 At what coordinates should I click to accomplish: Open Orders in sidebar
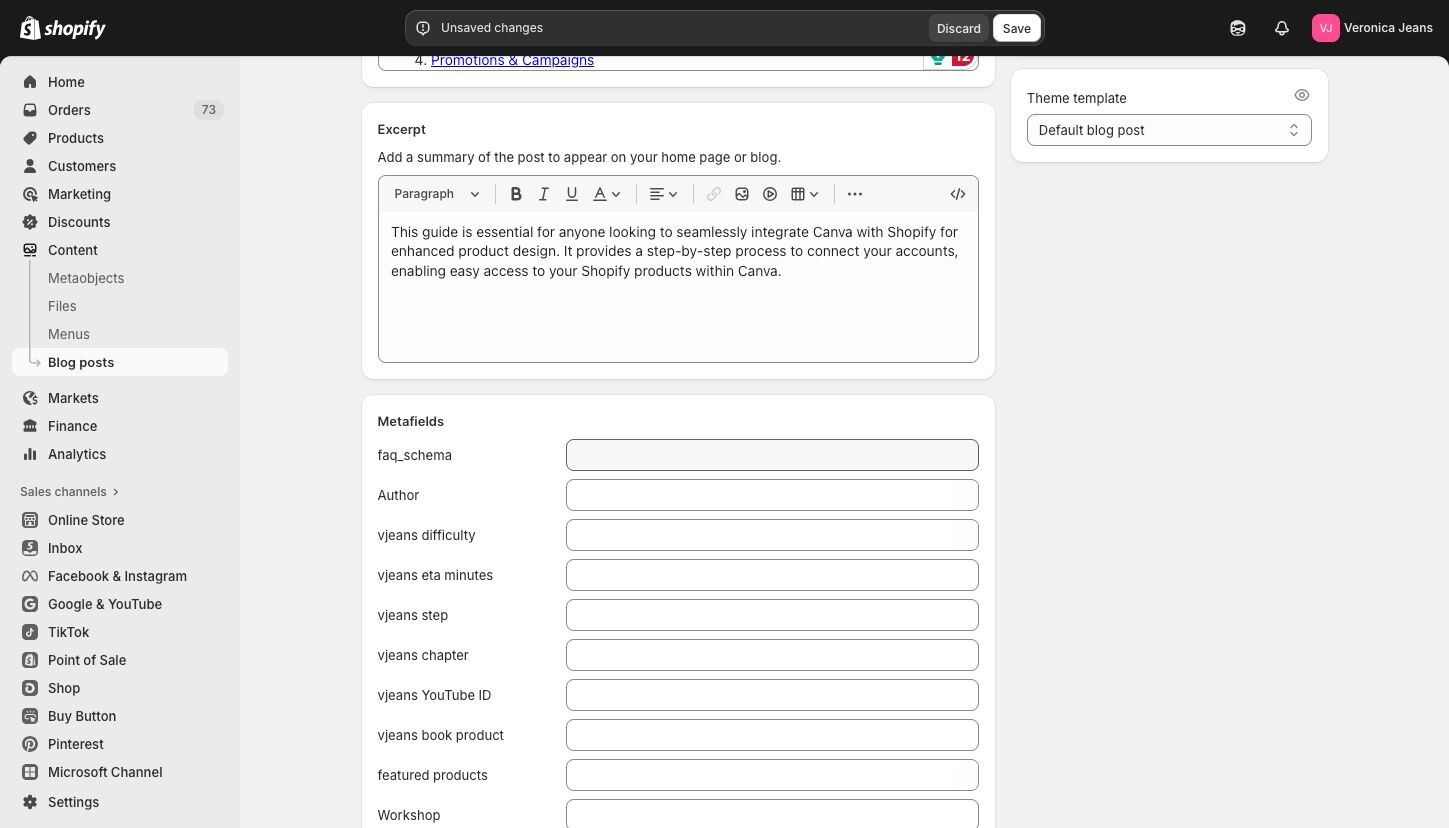click(x=69, y=110)
